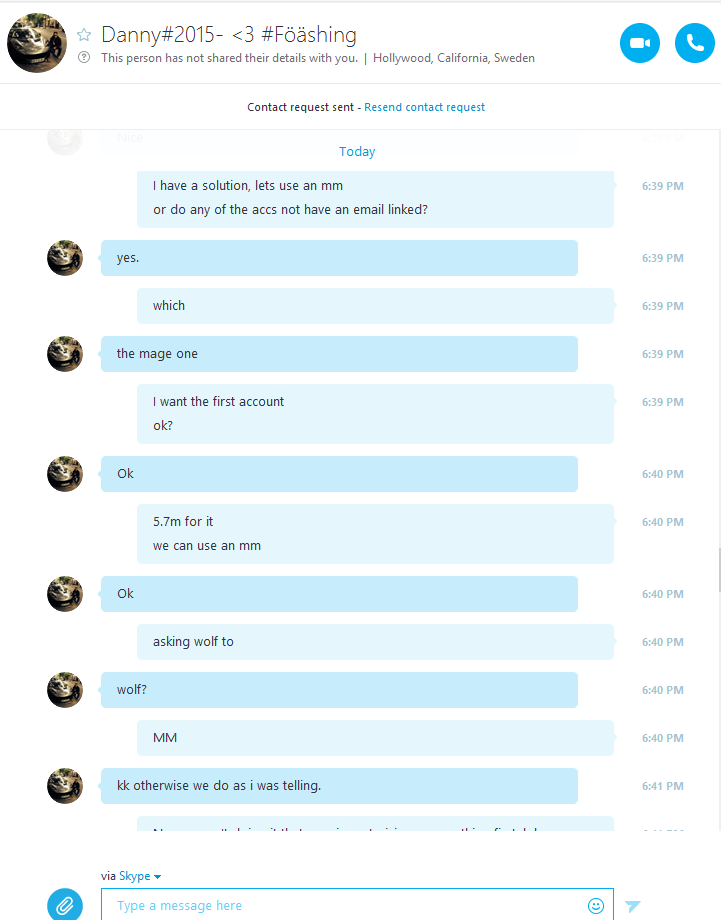The width and height of the screenshot is (721, 920).
Task: Open the paperclip attachment button
Action: (x=65, y=905)
